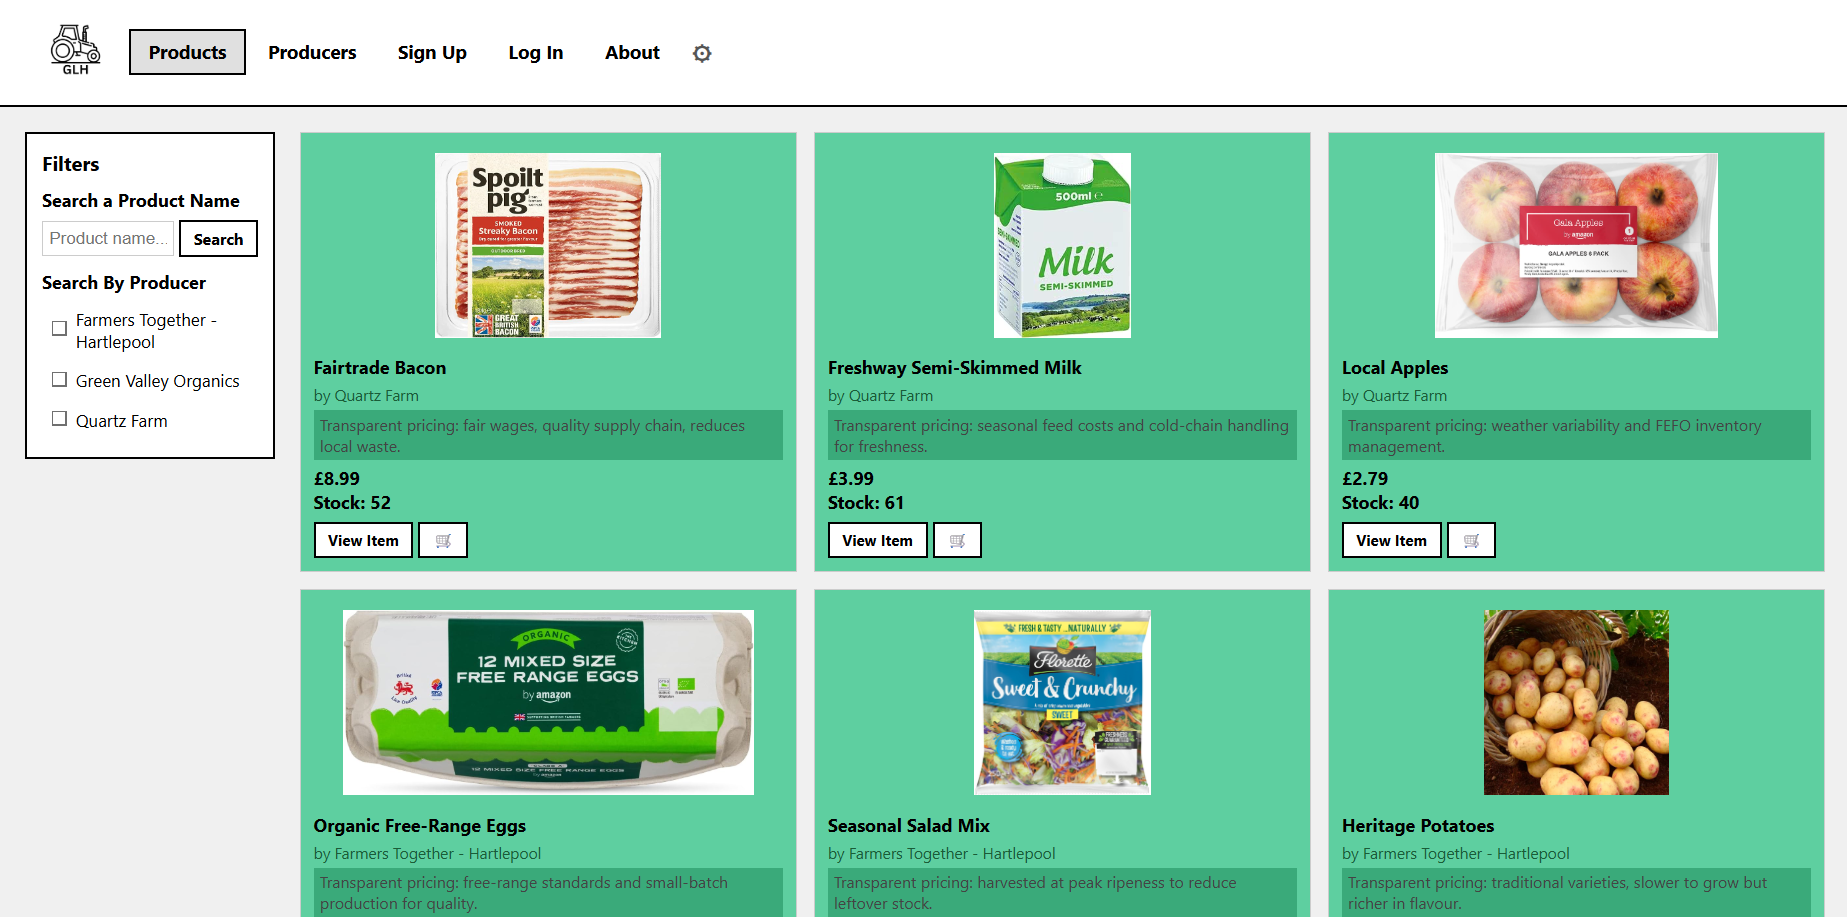Screen dimensions: 1847x917
Task: Click the Search By Producer heading
Action: tap(124, 283)
